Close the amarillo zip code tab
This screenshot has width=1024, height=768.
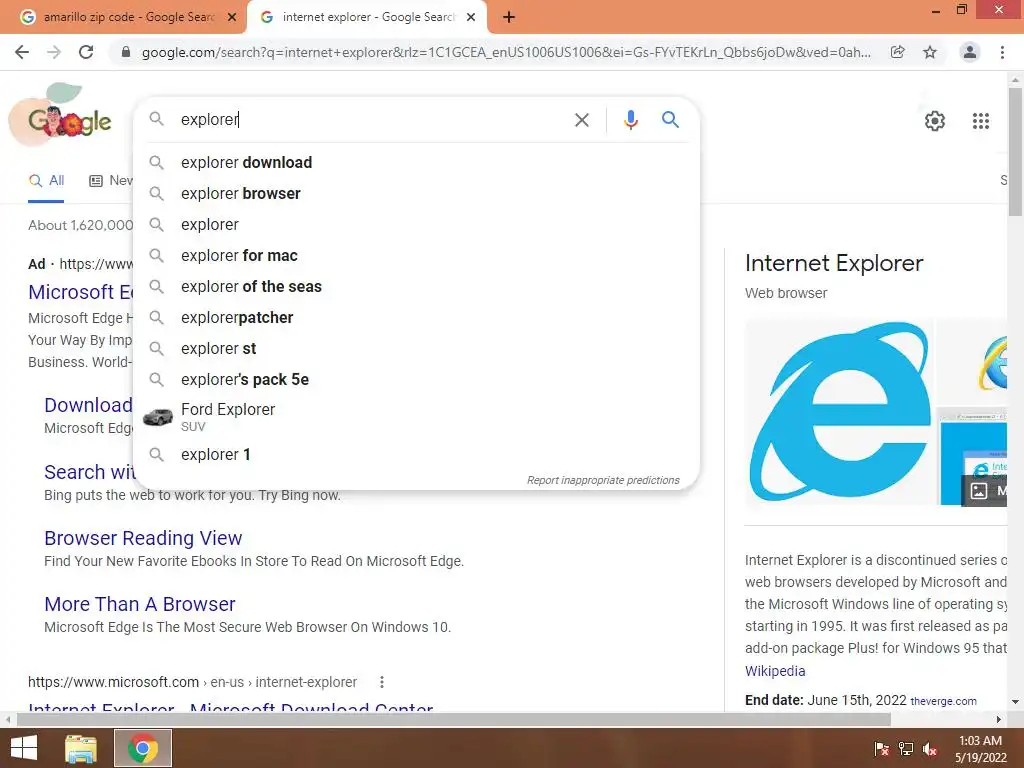click(232, 17)
